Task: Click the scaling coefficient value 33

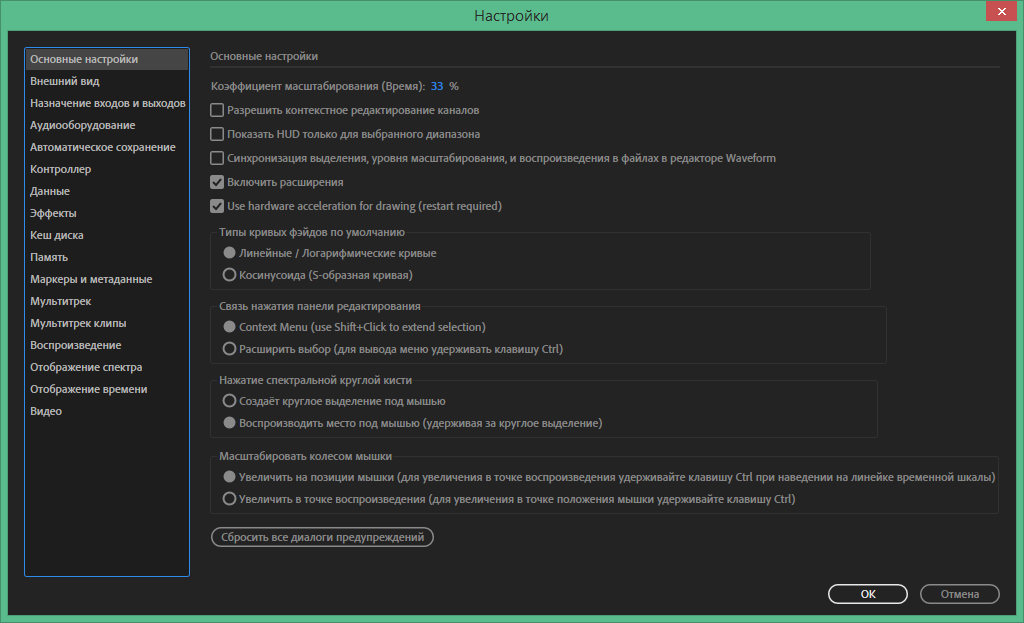Action: pyautogui.click(x=437, y=86)
